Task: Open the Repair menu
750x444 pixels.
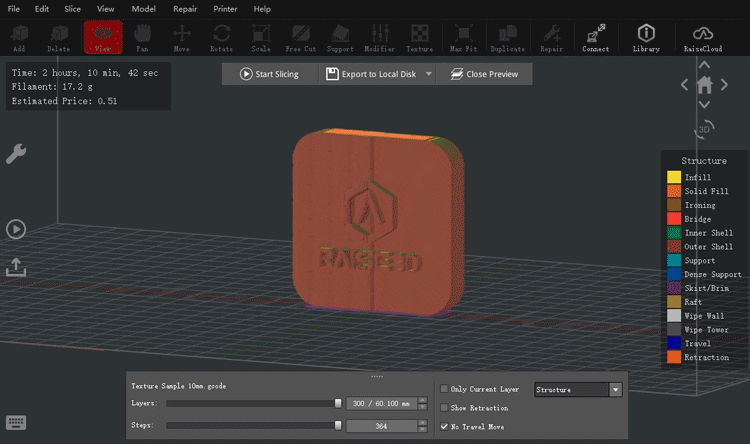Action: click(x=185, y=9)
